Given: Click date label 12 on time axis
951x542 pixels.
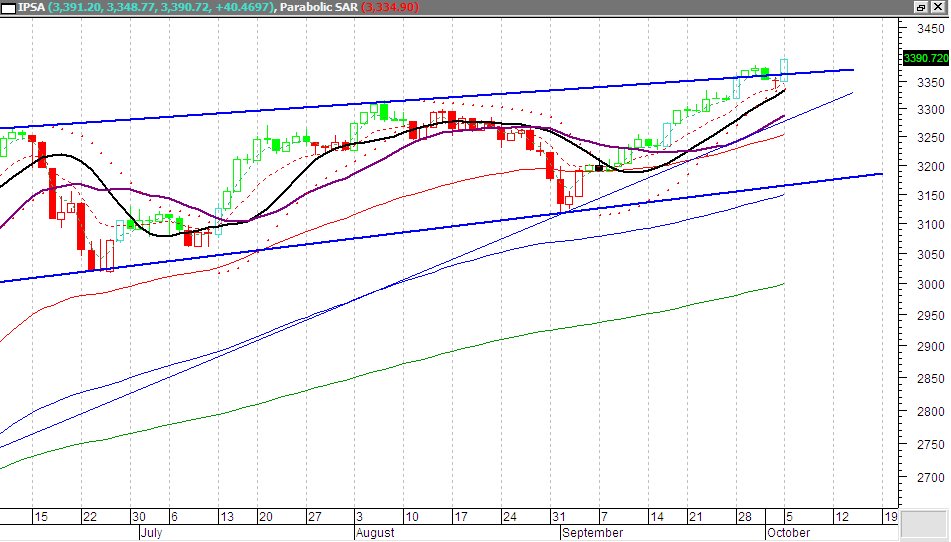Looking at the screenshot, I should pos(842,517).
